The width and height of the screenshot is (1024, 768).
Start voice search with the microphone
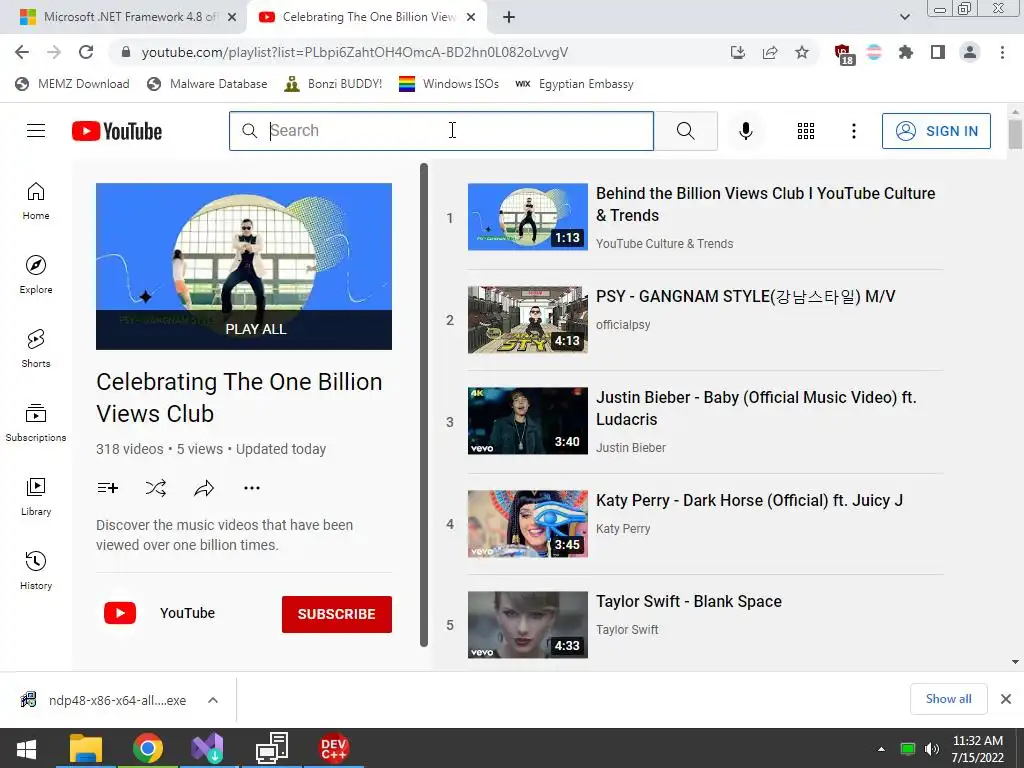click(x=745, y=131)
